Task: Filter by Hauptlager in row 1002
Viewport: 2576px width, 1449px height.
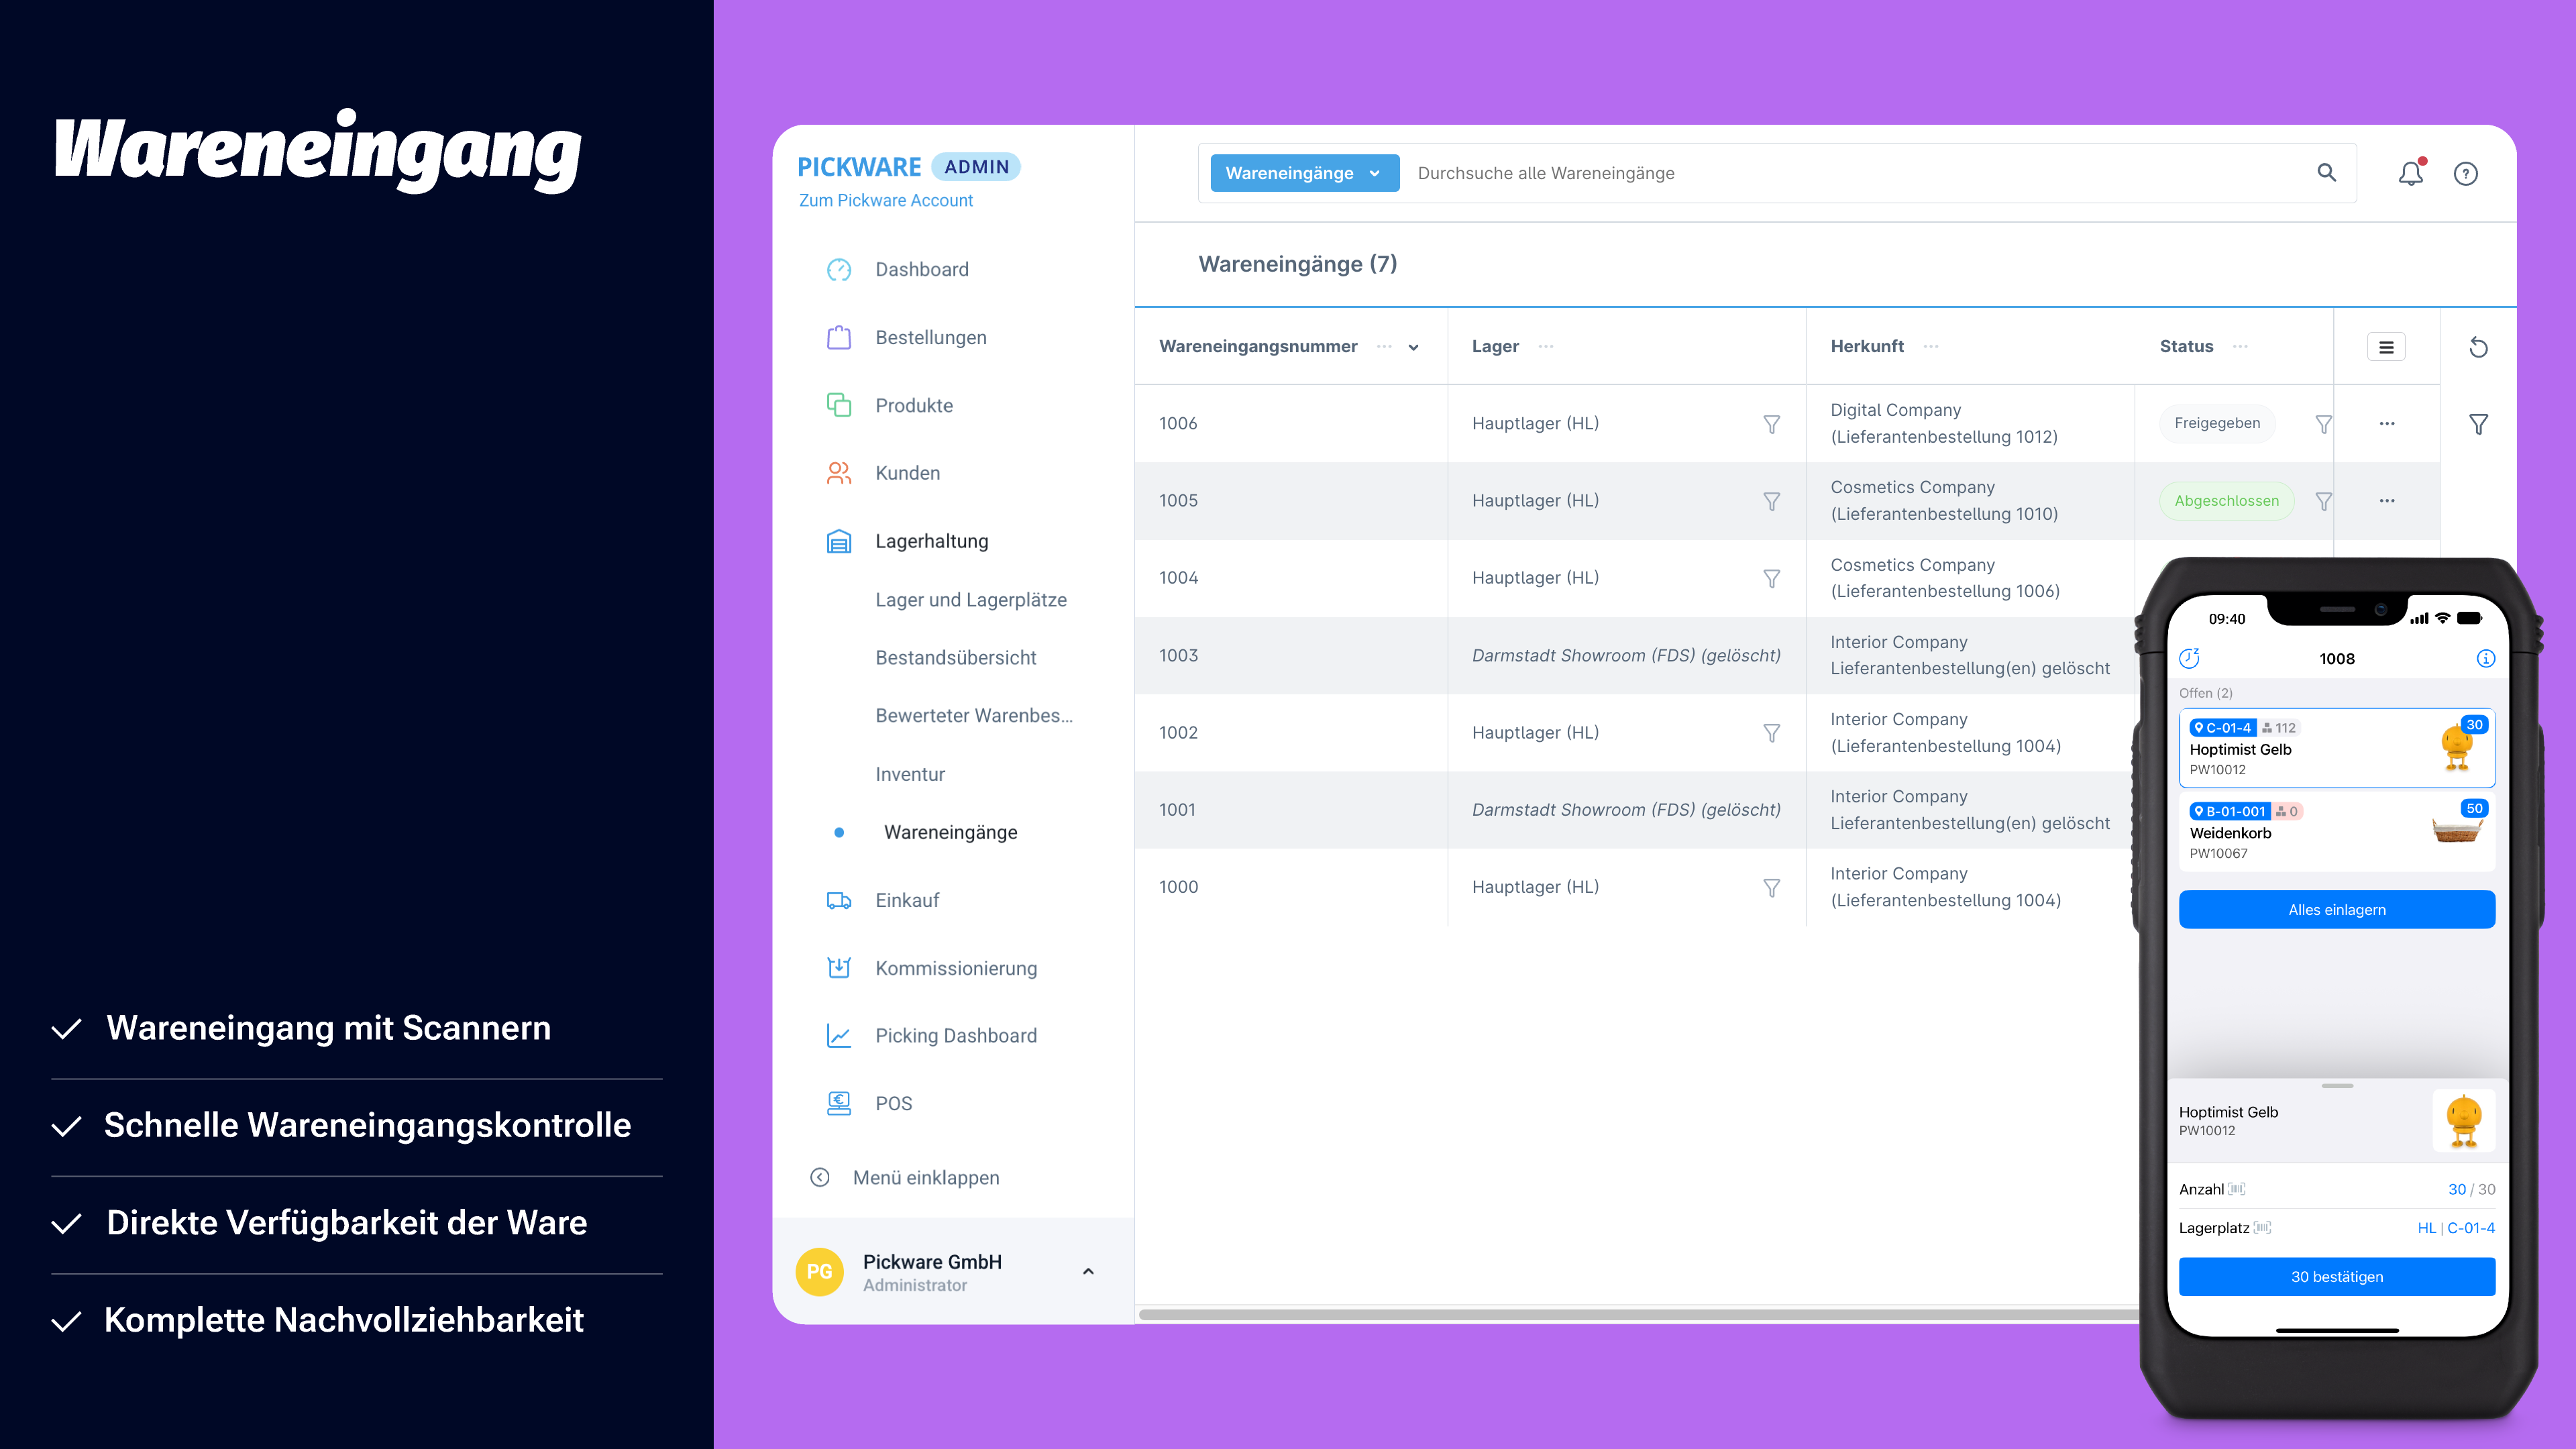Action: [1771, 733]
